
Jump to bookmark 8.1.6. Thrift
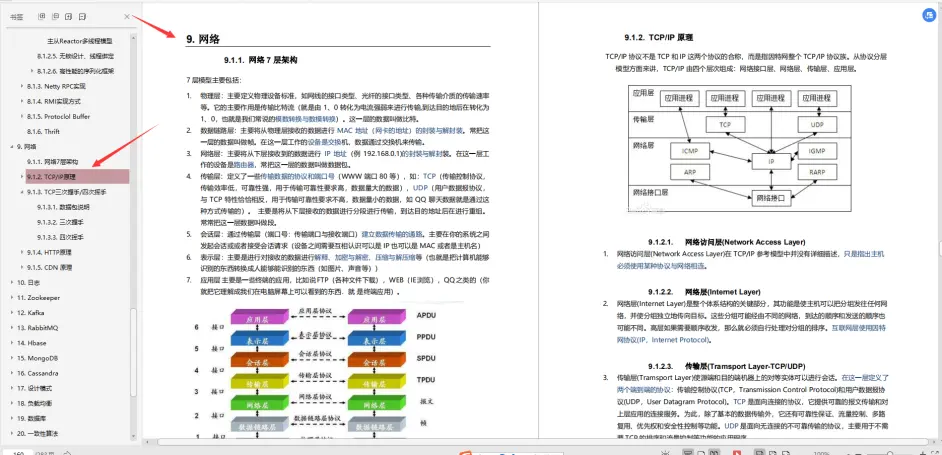click(x=43, y=132)
